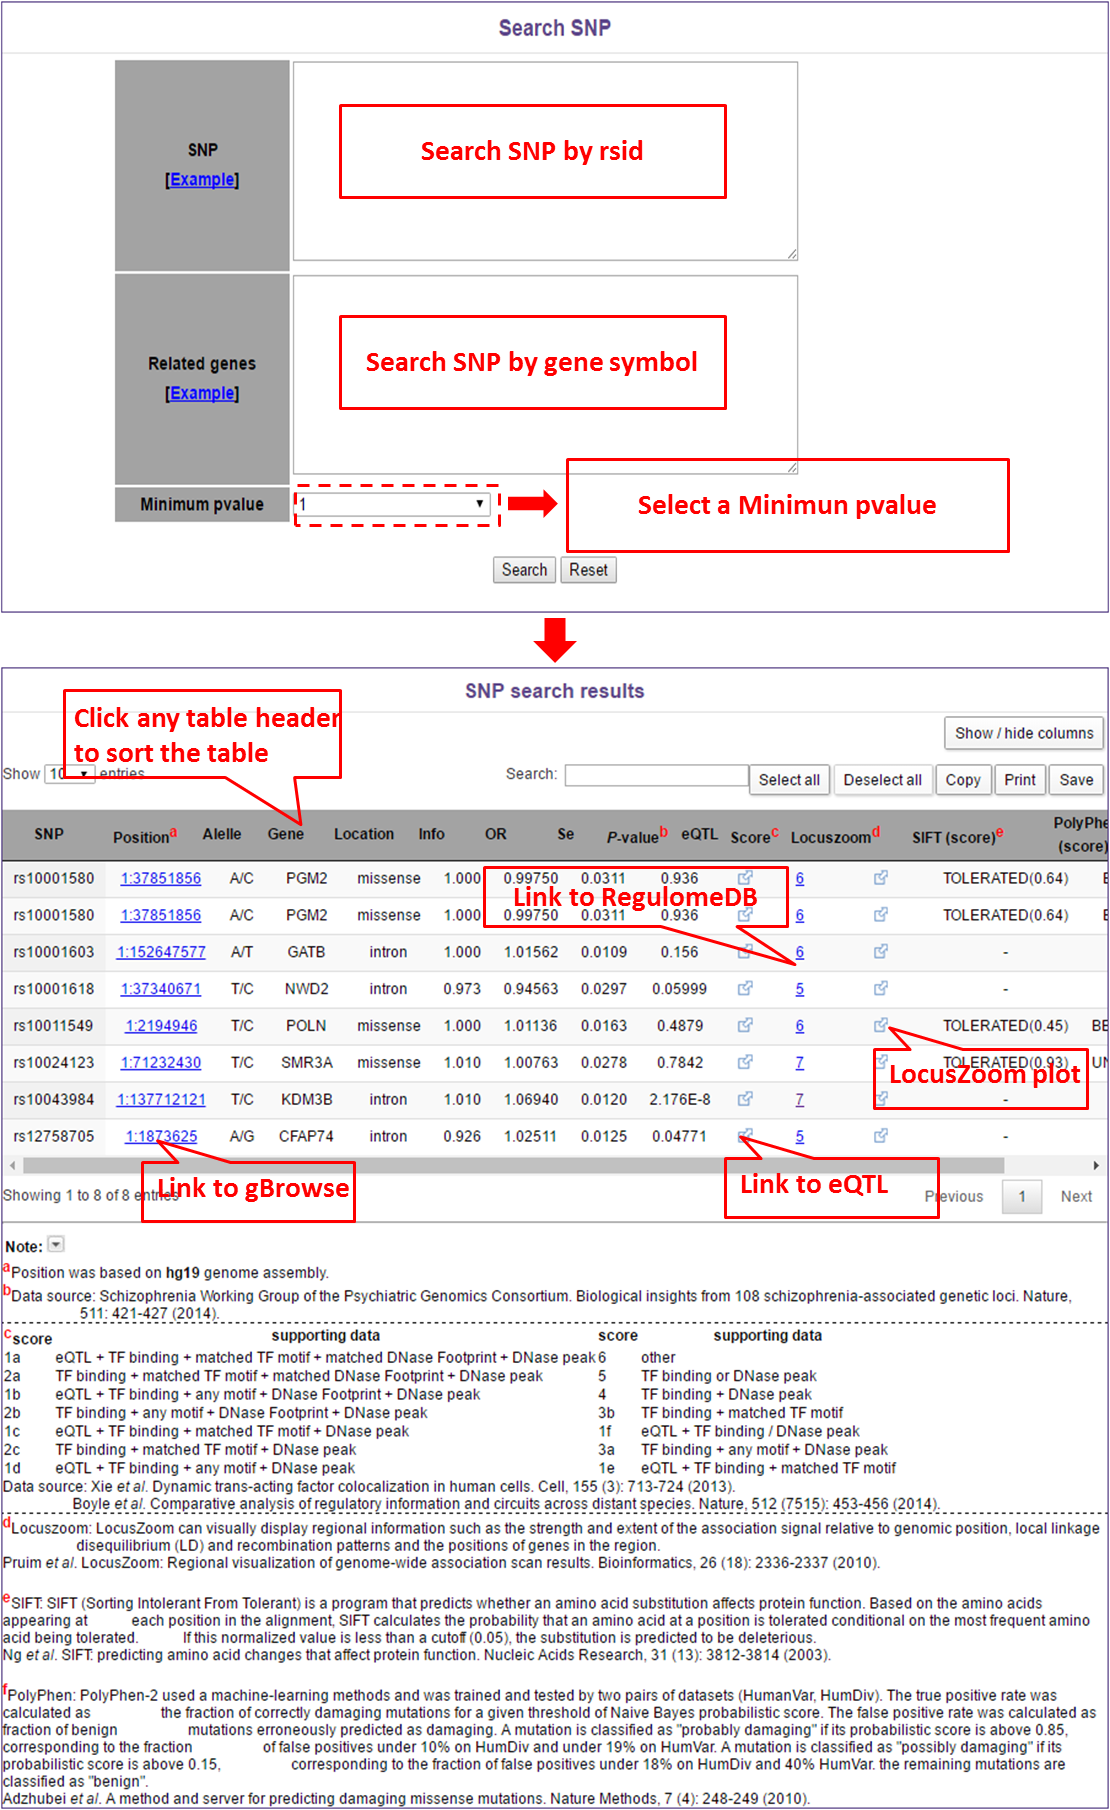This screenshot has width=1110, height=1810.
Task: View LocusZoom plot icon for rs12758705
Action: (881, 1136)
